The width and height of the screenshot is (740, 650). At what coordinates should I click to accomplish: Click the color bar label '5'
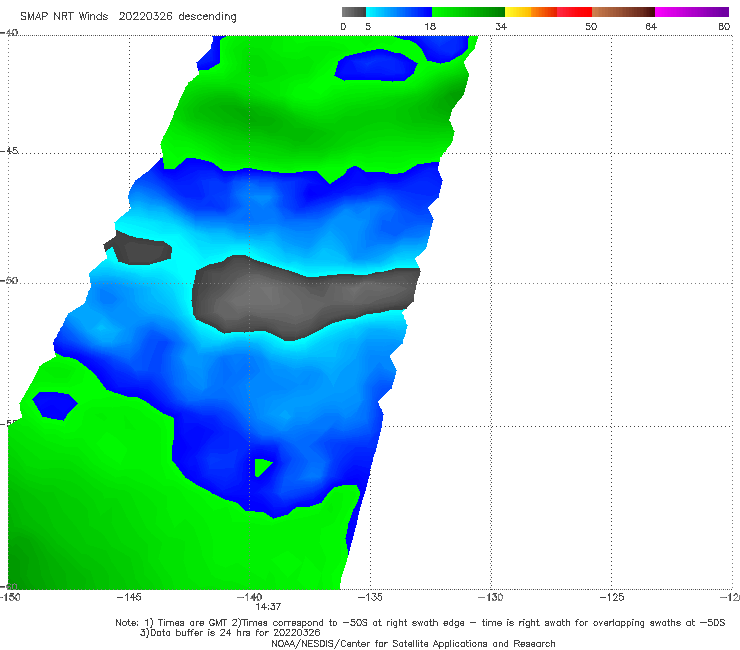368,26
